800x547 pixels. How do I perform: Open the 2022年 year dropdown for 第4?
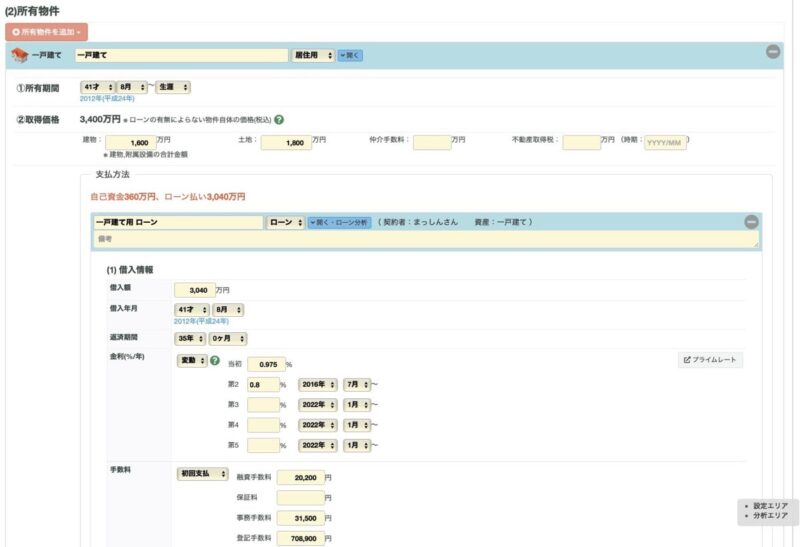tap(317, 425)
